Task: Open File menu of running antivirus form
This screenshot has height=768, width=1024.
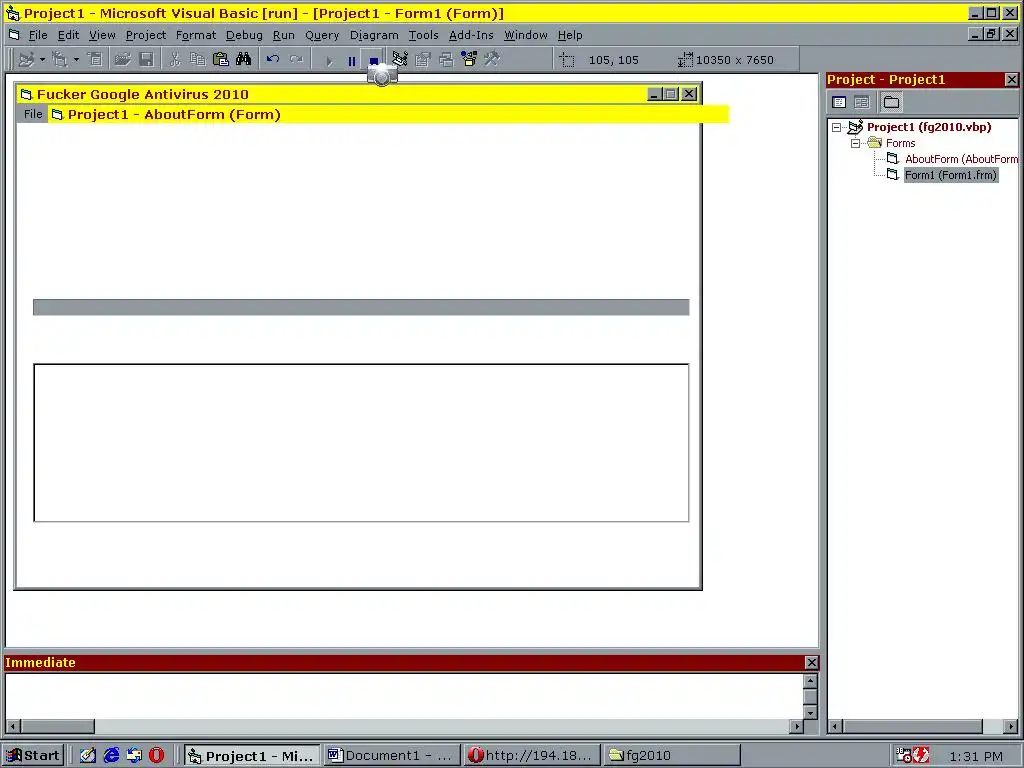Action: [x=33, y=114]
